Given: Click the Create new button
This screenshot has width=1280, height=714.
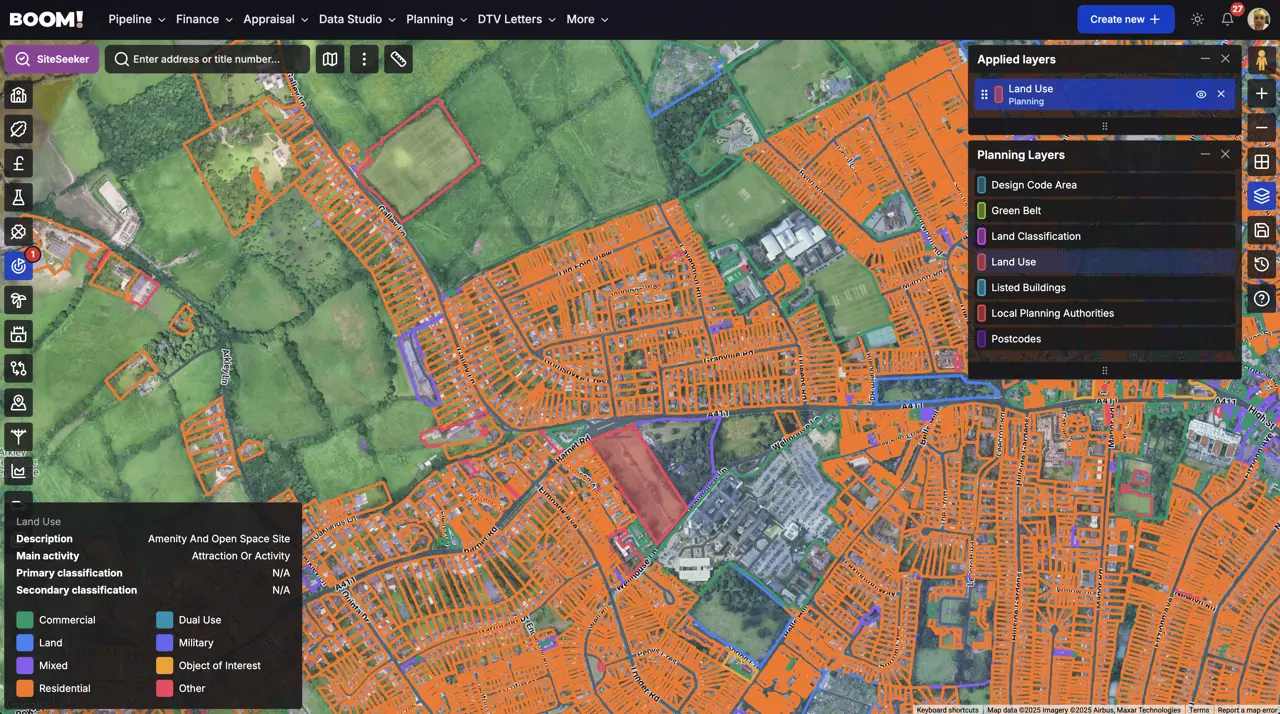Looking at the screenshot, I should [1125, 19].
